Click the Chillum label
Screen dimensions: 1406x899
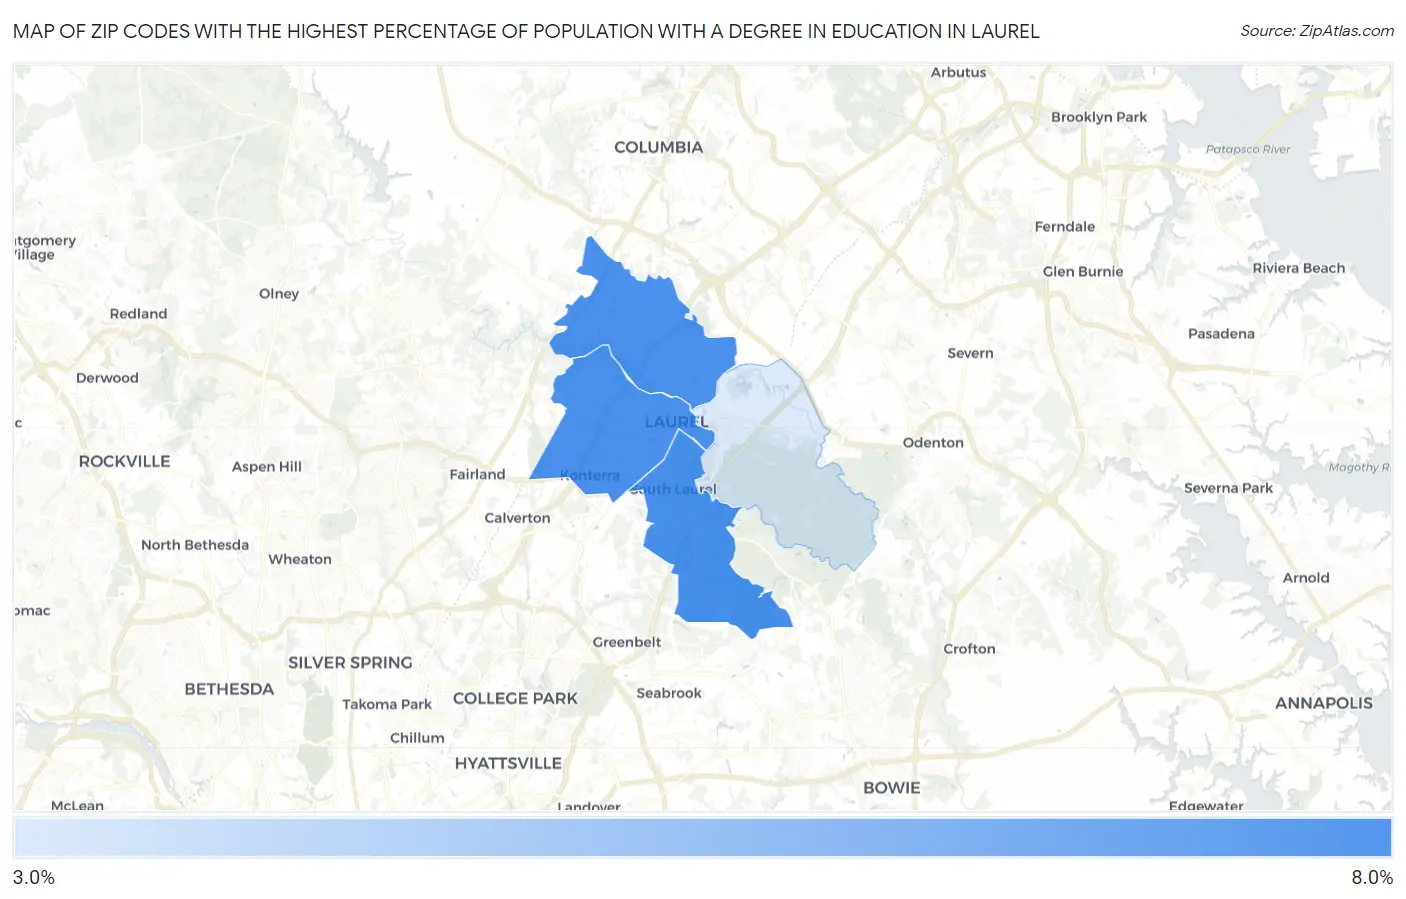click(417, 738)
